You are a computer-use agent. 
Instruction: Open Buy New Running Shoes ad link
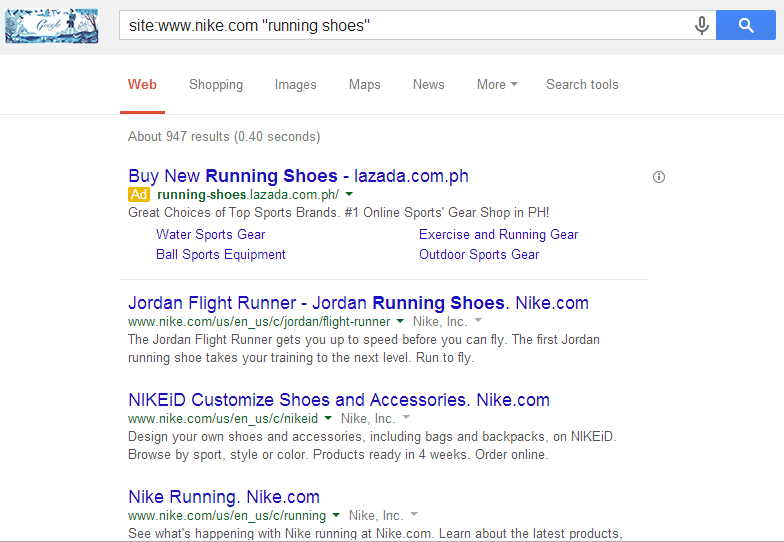pos(298,176)
